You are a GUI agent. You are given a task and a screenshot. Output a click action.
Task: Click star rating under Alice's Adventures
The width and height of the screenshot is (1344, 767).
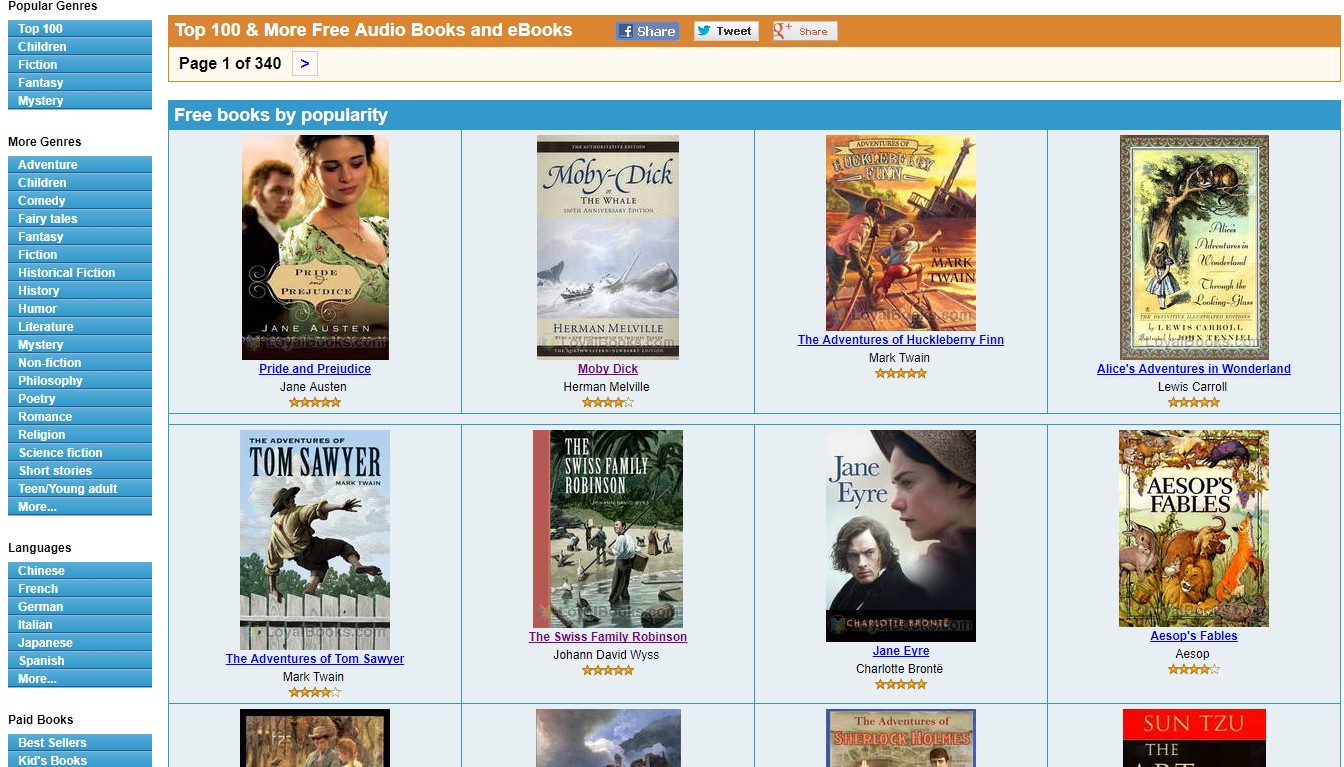[1194, 402]
